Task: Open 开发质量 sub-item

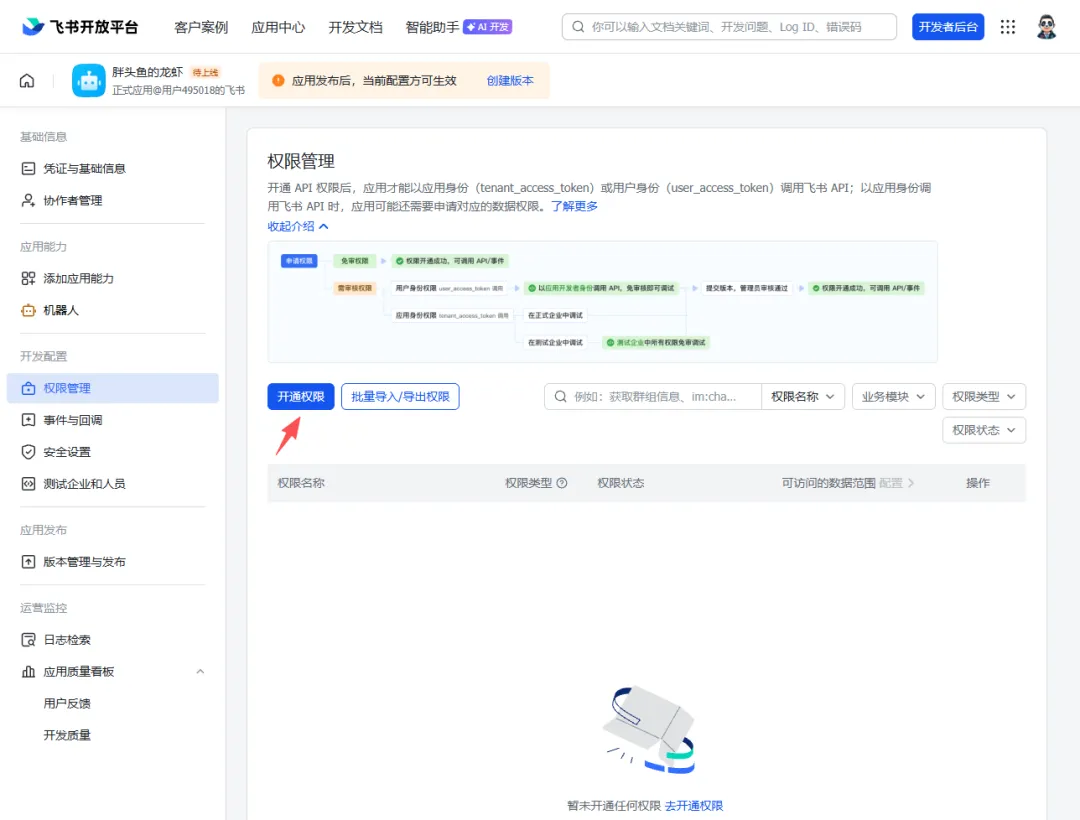Action: [67, 735]
